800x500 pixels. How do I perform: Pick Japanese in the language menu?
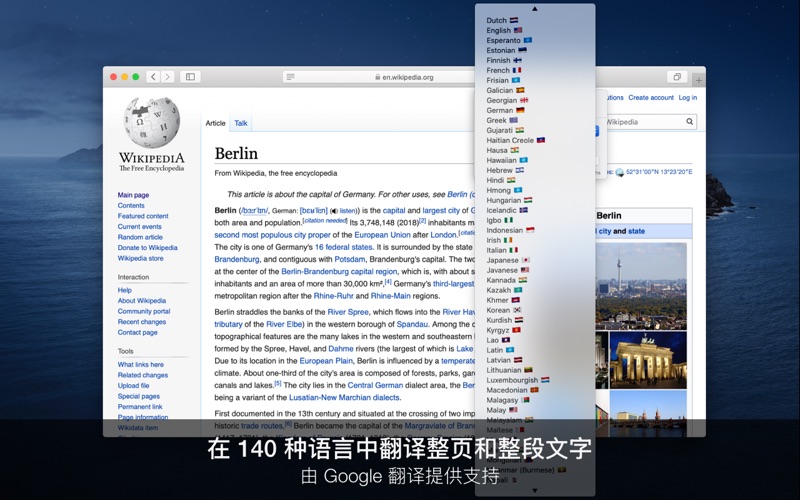(508, 260)
